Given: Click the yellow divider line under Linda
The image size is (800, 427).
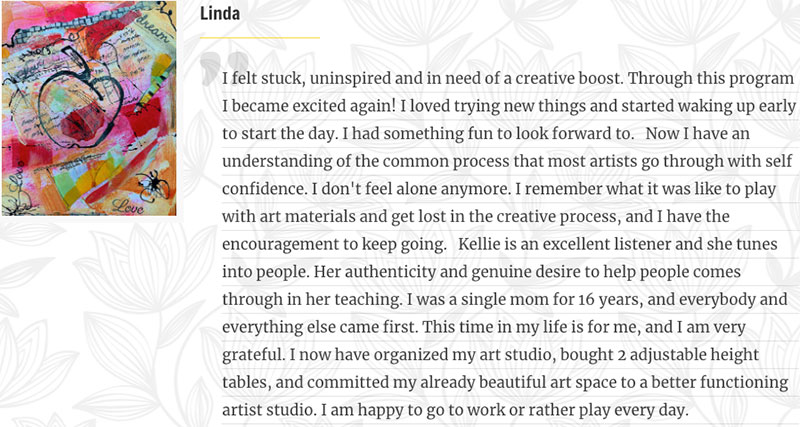Looking at the screenshot, I should [260, 37].
